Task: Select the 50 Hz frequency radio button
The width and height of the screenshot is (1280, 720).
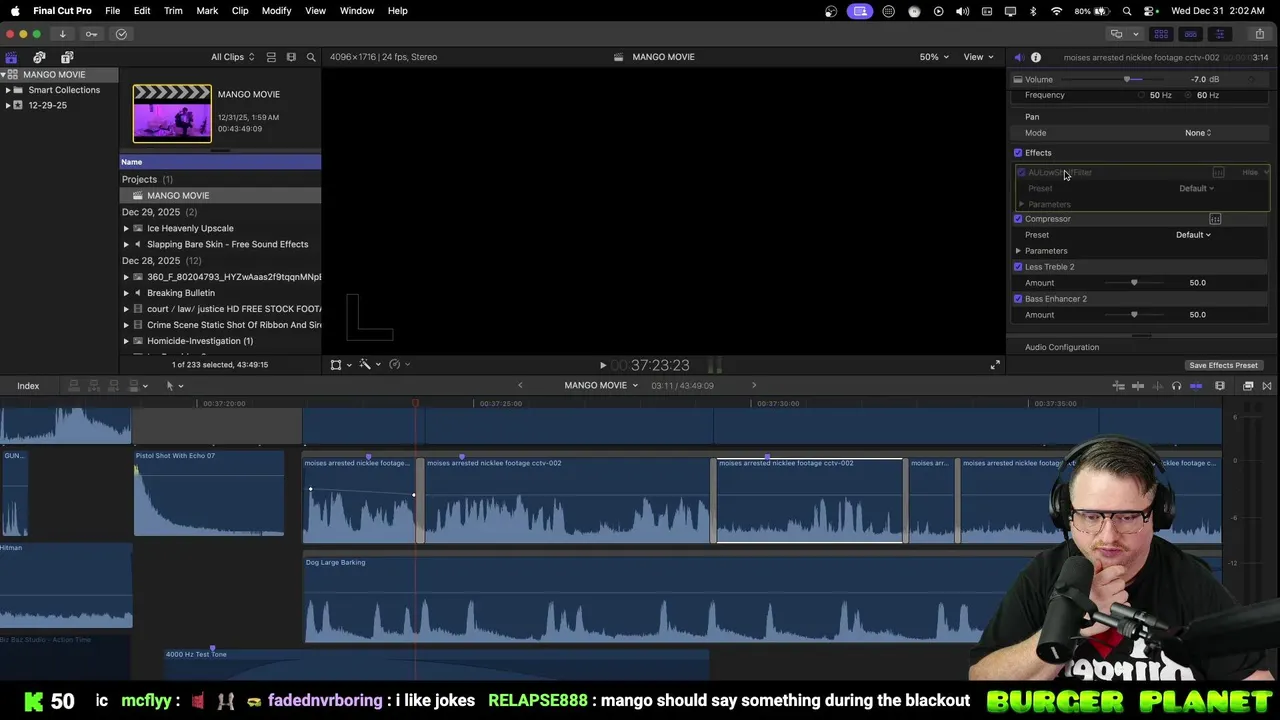Action: click(1141, 95)
